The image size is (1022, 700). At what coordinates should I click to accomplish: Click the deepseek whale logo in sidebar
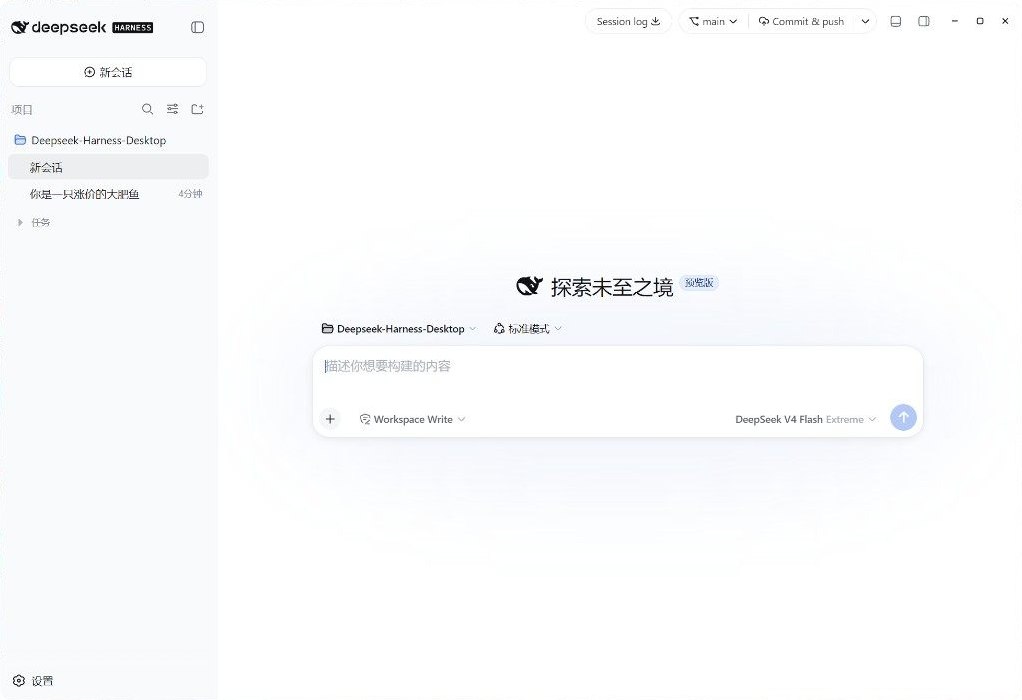tap(20, 27)
